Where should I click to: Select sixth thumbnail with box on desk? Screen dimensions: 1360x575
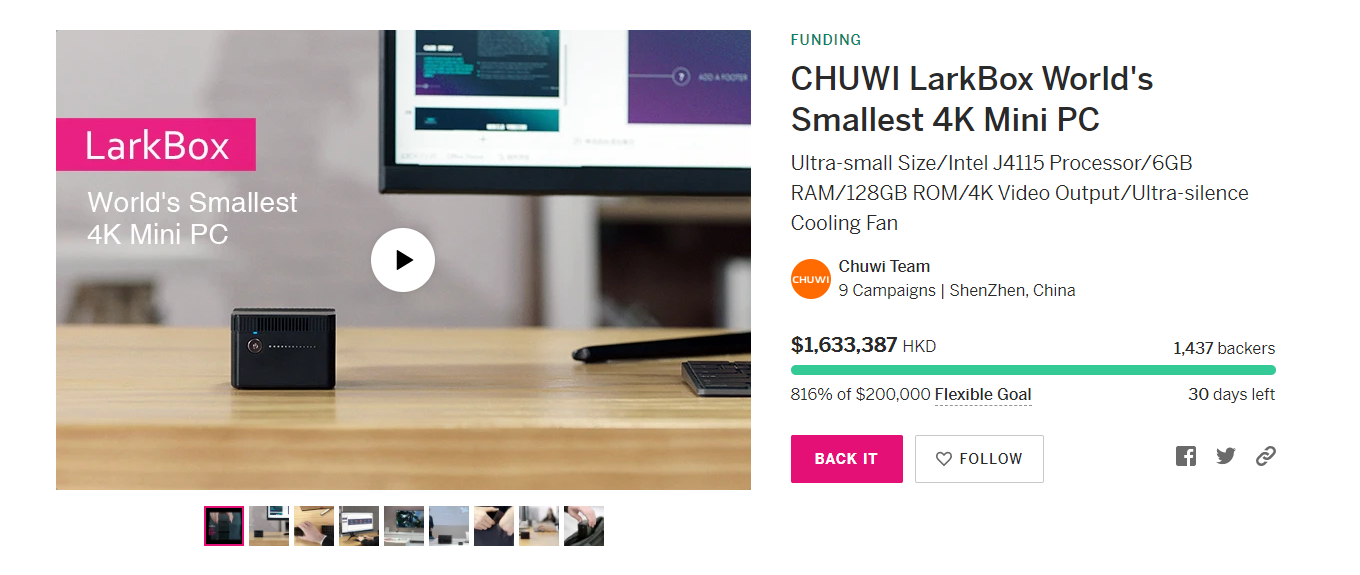[449, 526]
